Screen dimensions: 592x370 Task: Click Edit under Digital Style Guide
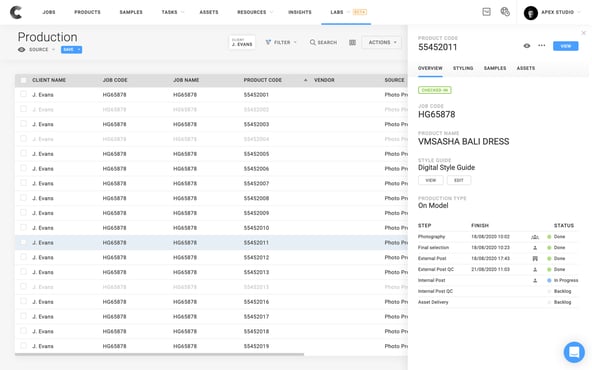(459, 180)
